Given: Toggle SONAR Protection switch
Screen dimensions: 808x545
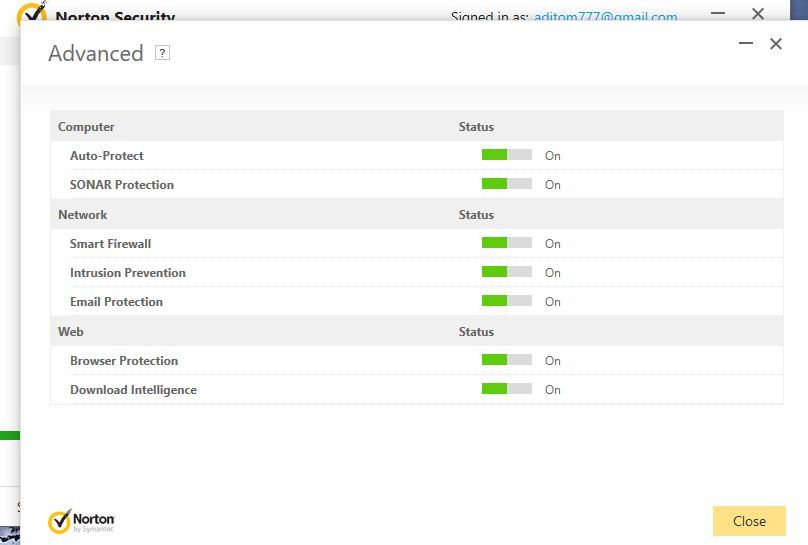Looking at the screenshot, I should 507,183.
